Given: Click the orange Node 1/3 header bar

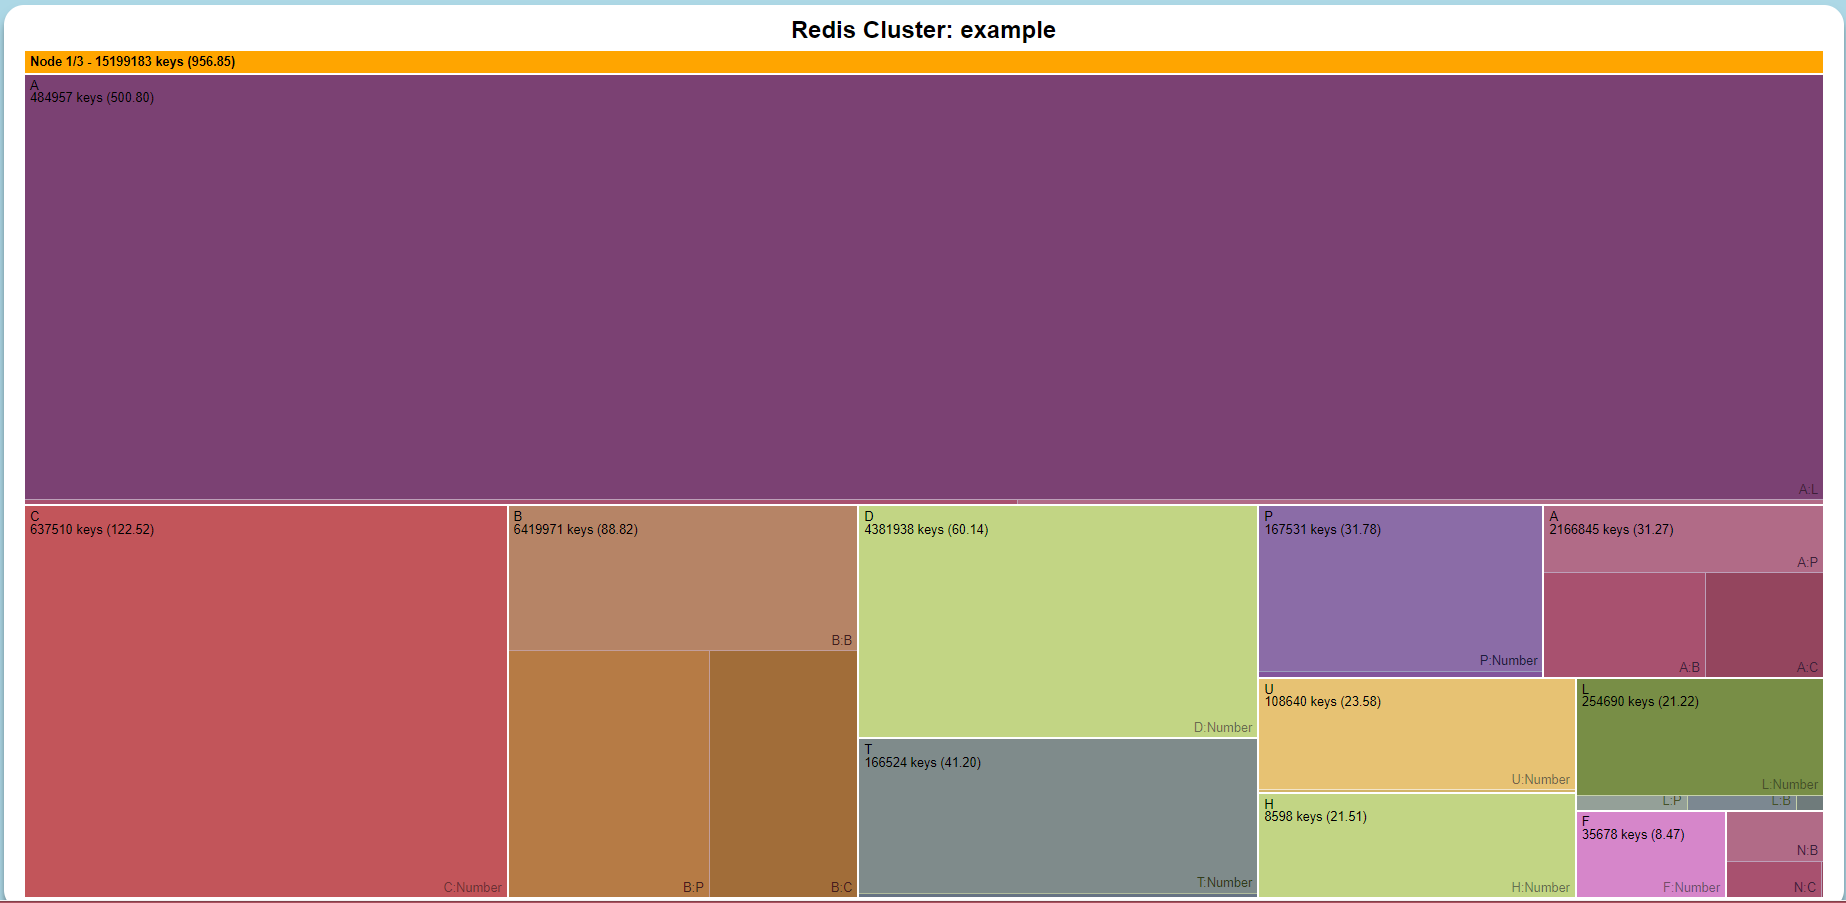Looking at the screenshot, I should click(923, 62).
